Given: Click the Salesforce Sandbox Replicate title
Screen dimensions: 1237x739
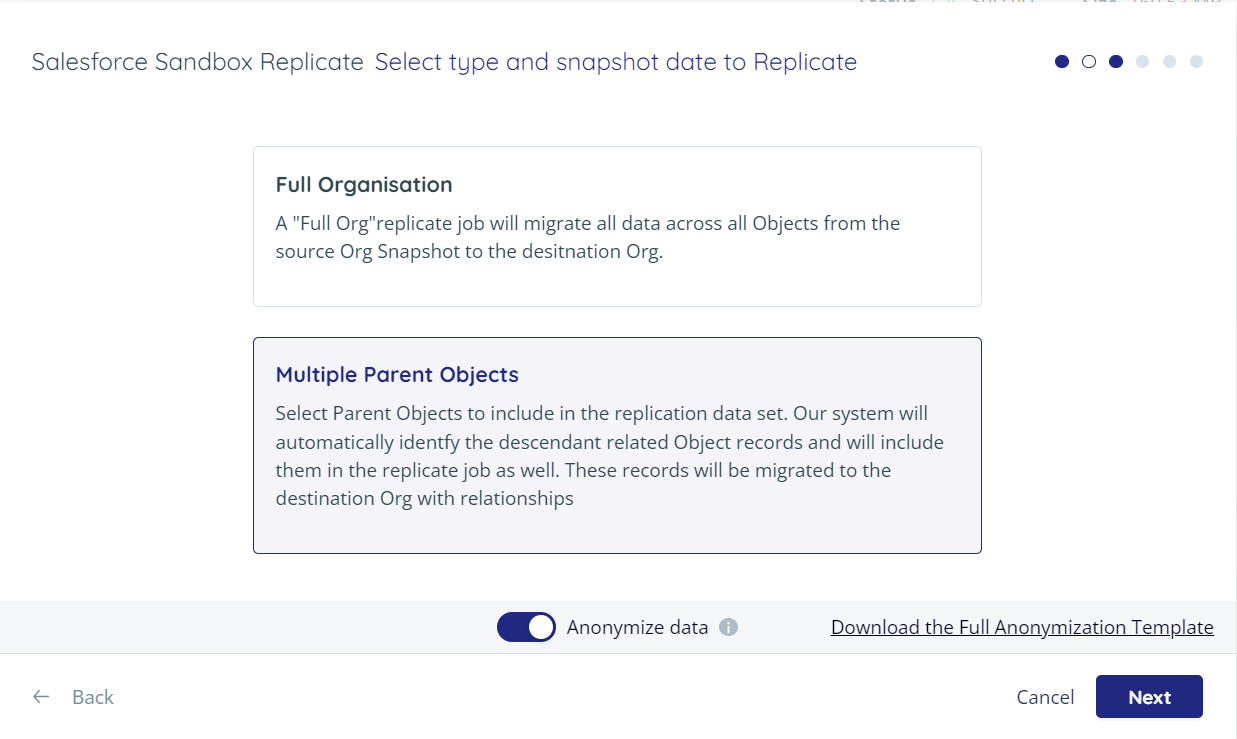Looking at the screenshot, I should pos(196,61).
